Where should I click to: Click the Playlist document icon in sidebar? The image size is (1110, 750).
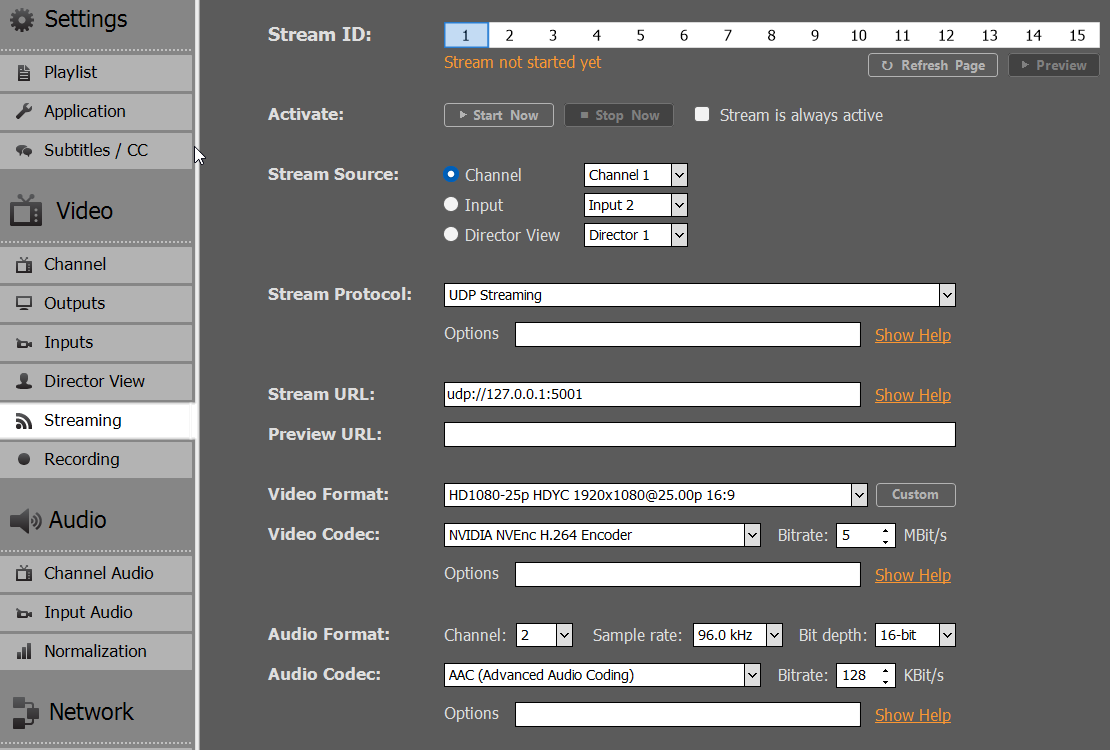pyautogui.click(x=24, y=72)
